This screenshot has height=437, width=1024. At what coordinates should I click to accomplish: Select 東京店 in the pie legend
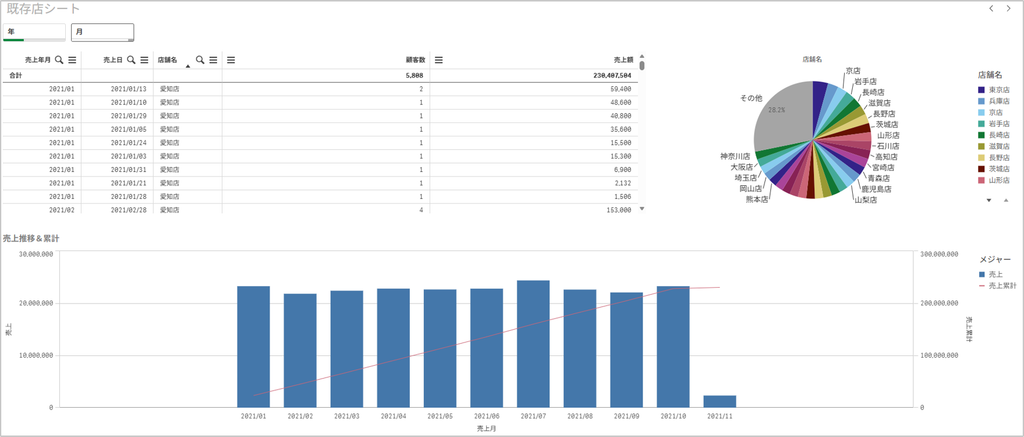pyautogui.click(x=994, y=89)
